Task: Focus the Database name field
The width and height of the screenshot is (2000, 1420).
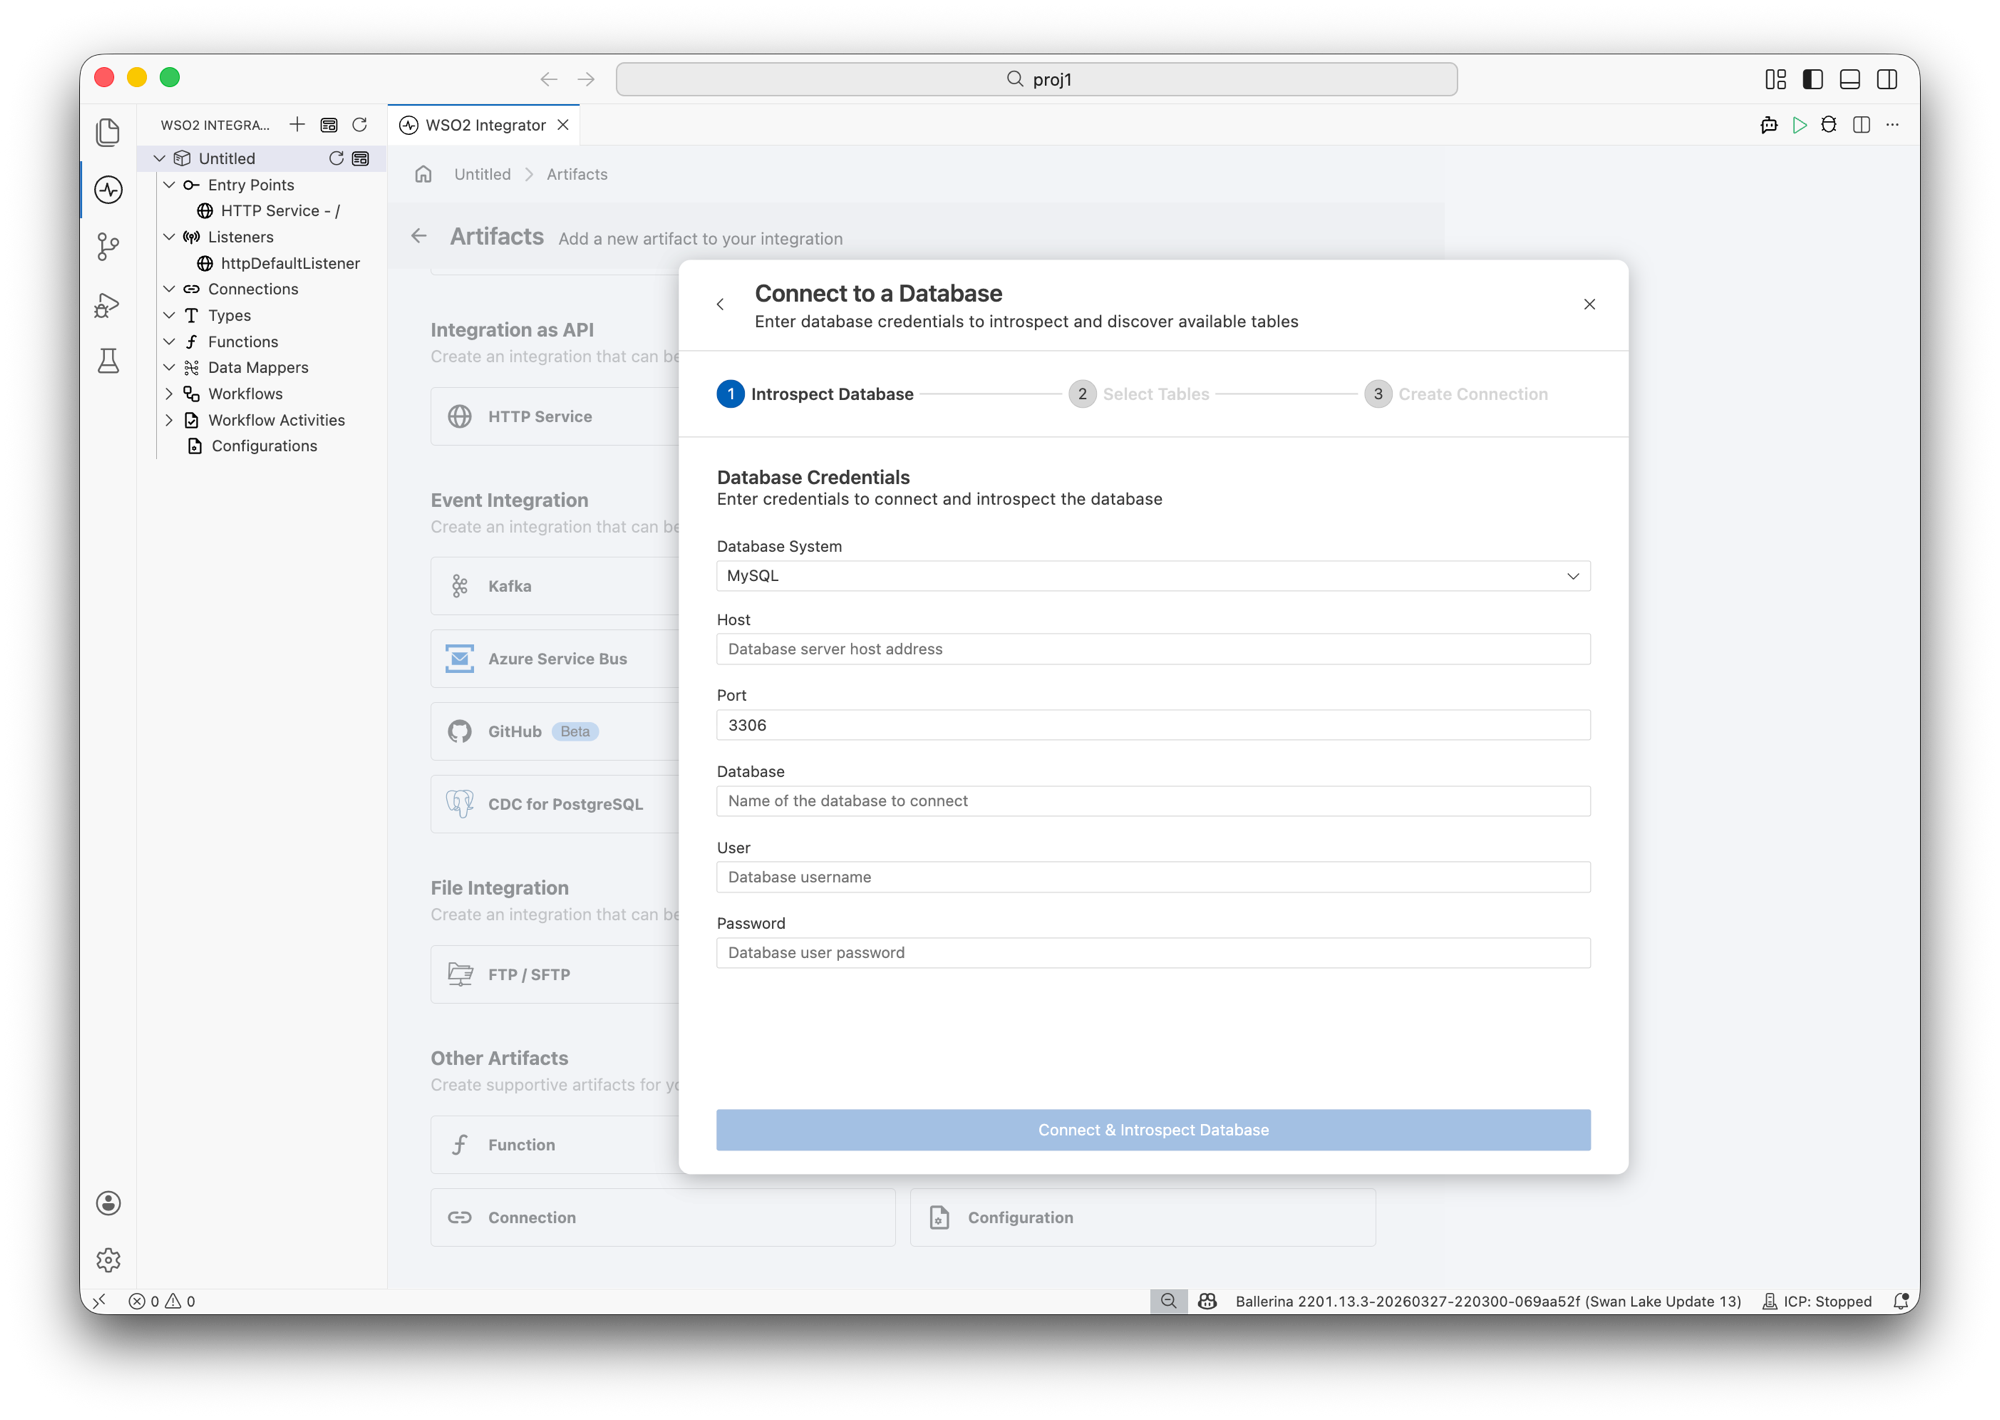Action: [x=1153, y=801]
